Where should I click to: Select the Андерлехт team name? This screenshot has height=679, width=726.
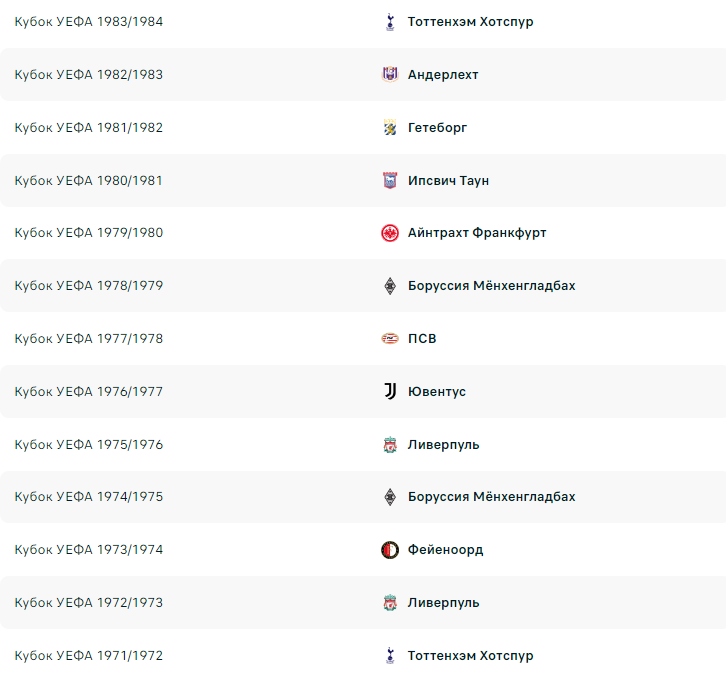point(443,75)
